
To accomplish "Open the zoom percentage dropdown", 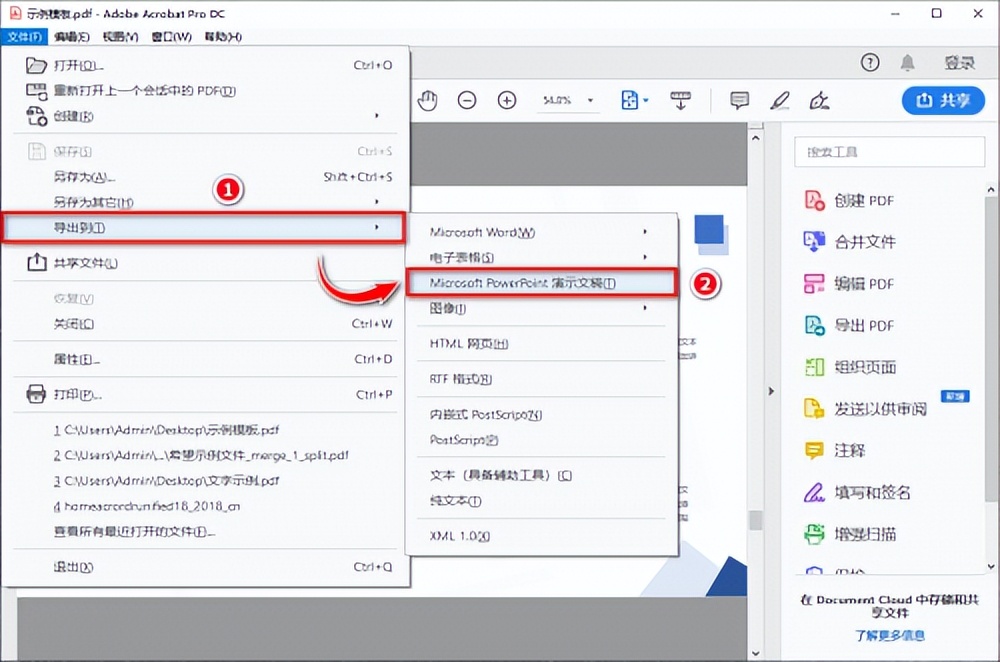I will pos(568,100).
